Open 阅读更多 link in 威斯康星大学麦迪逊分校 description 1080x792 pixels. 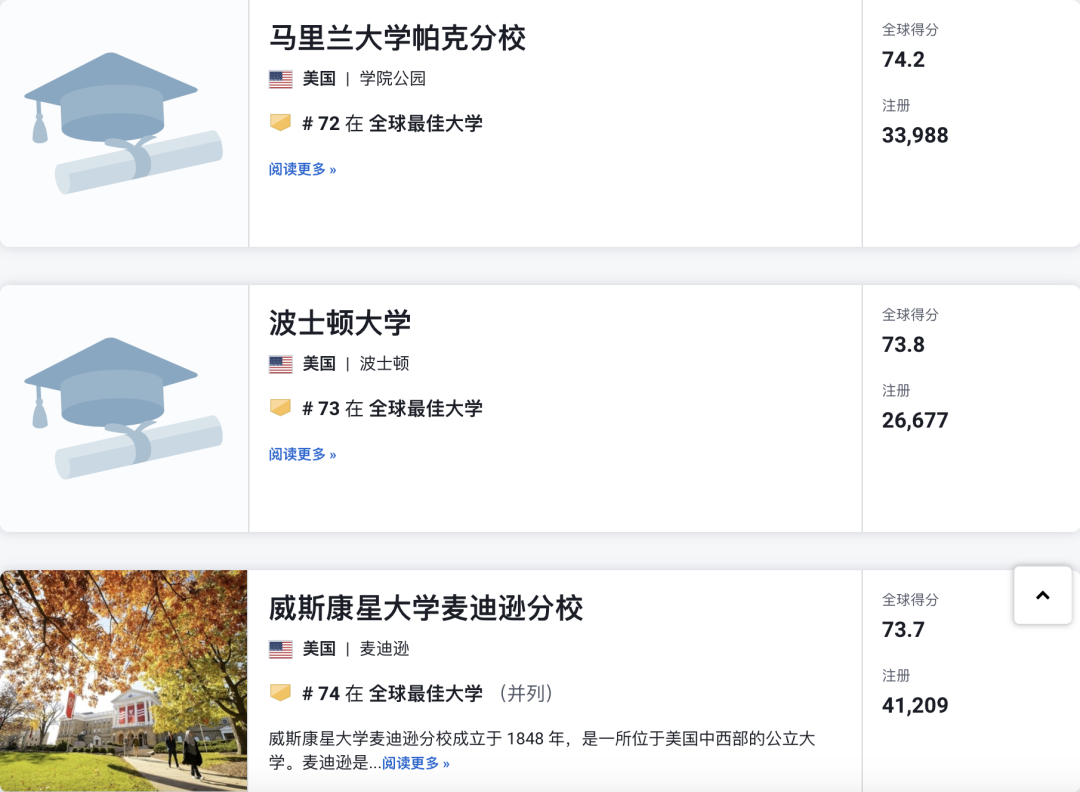(x=415, y=763)
